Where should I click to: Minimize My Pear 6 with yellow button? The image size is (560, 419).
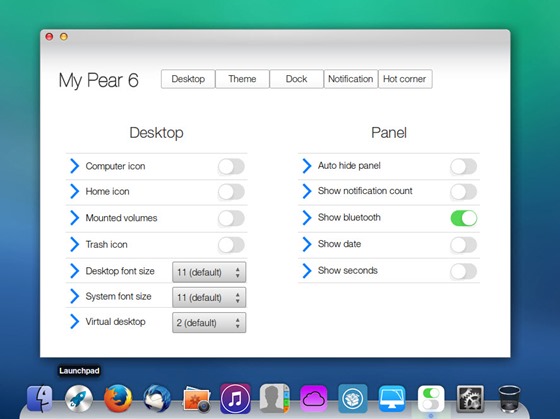pyautogui.click(x=64, y=36)
